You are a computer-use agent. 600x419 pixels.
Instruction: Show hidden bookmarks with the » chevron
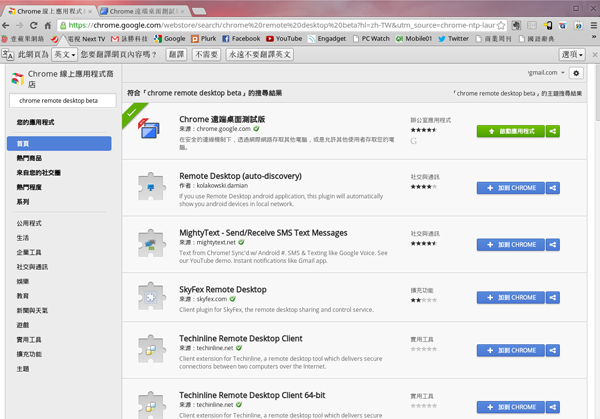click(594, 37)
